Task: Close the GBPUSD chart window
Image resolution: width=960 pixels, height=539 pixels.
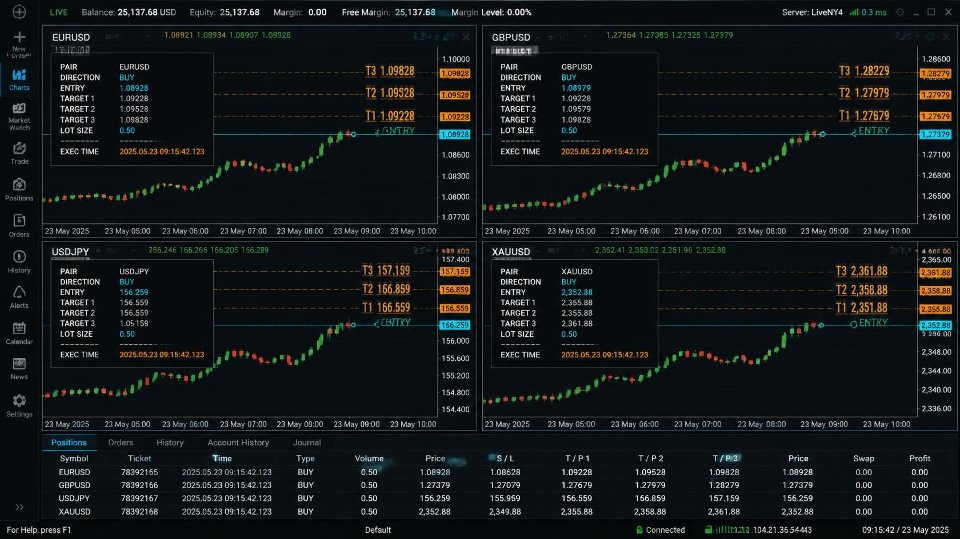Action: 947,37
